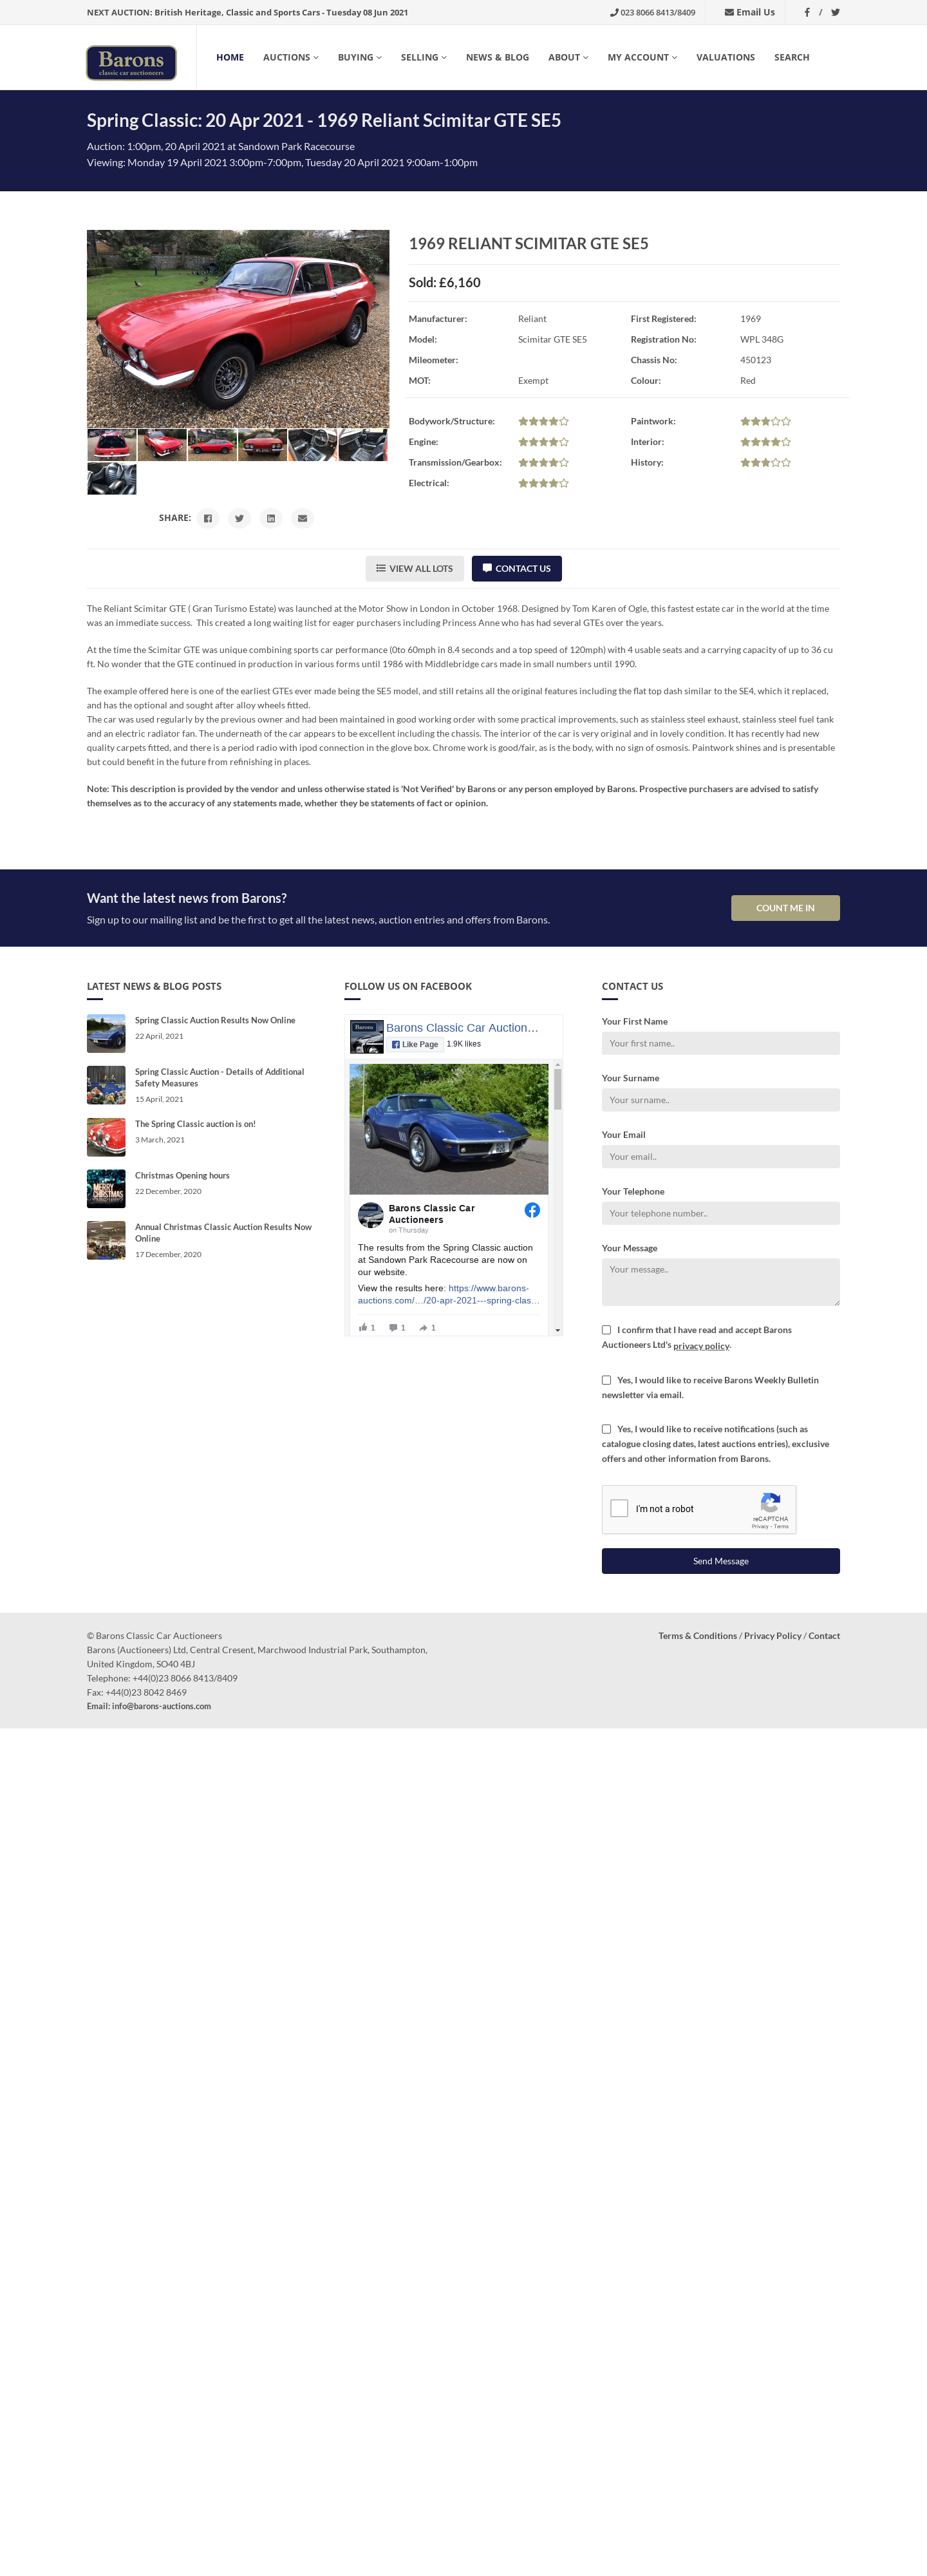Expand the About menu

tap(568, 58)
